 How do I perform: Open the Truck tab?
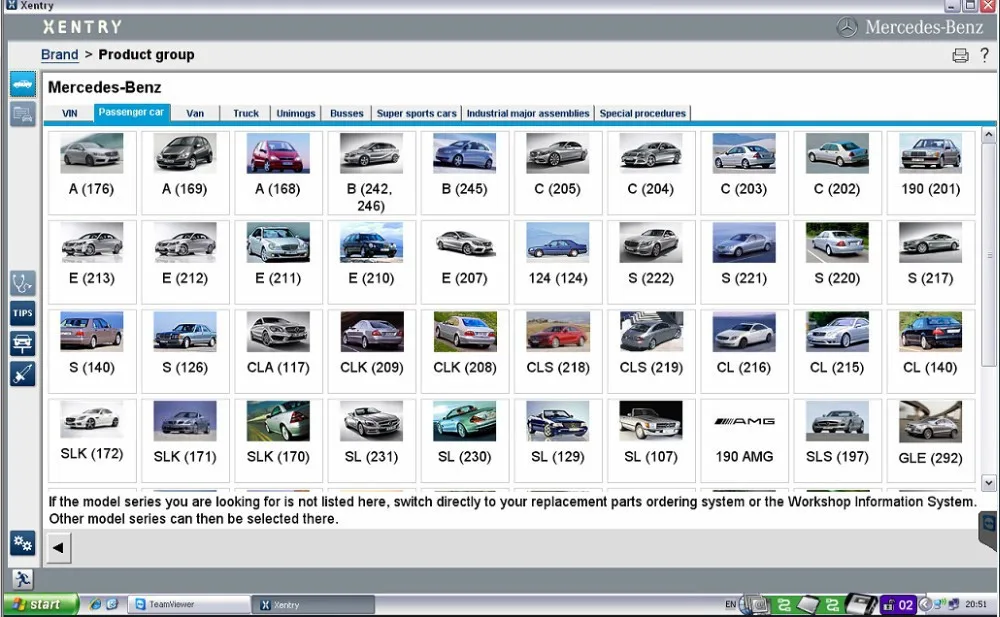tap(246, 114)
